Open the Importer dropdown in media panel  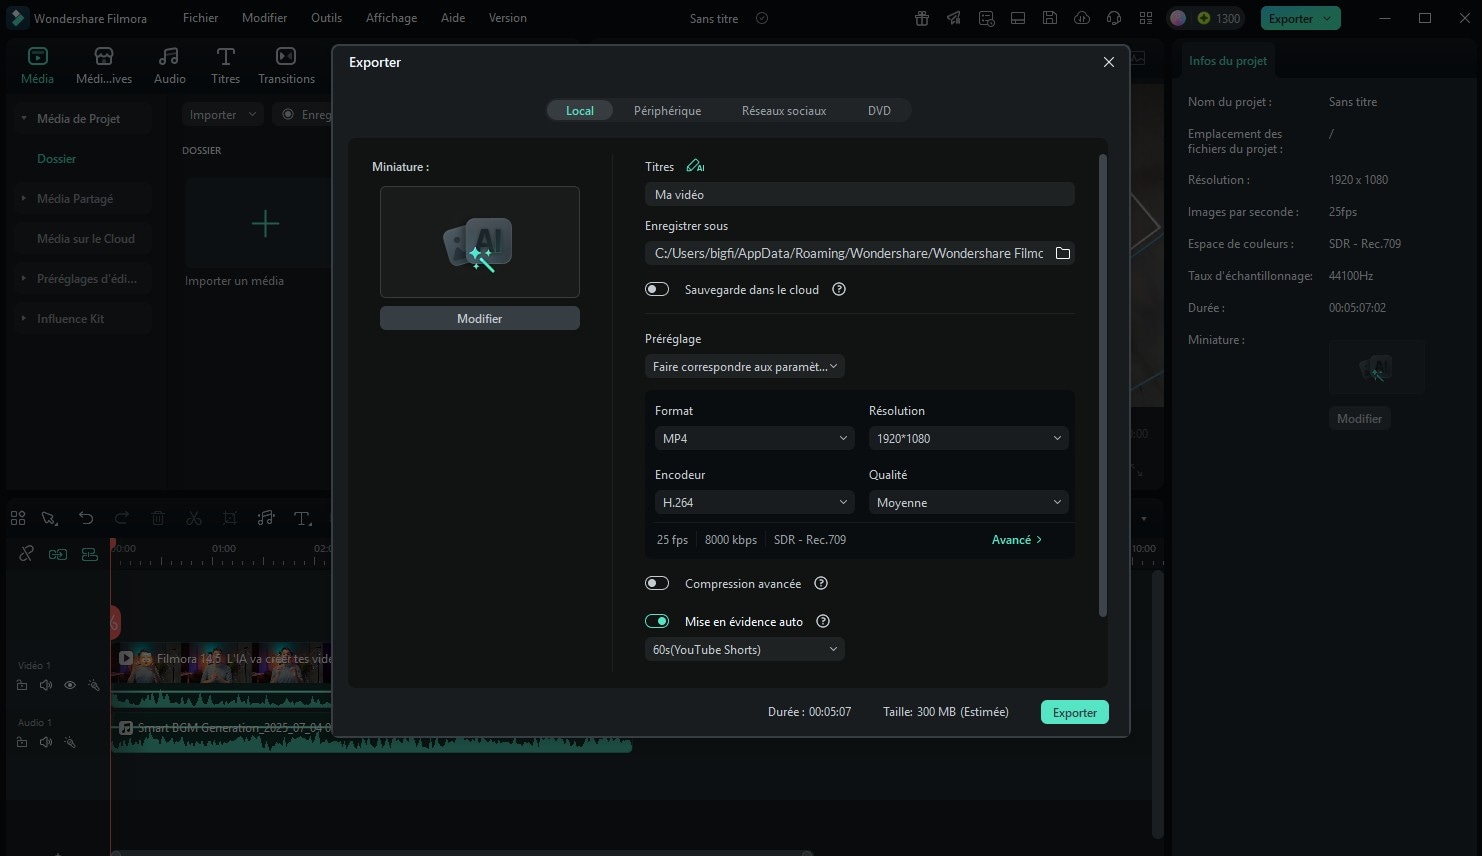(x=223, y=115)
